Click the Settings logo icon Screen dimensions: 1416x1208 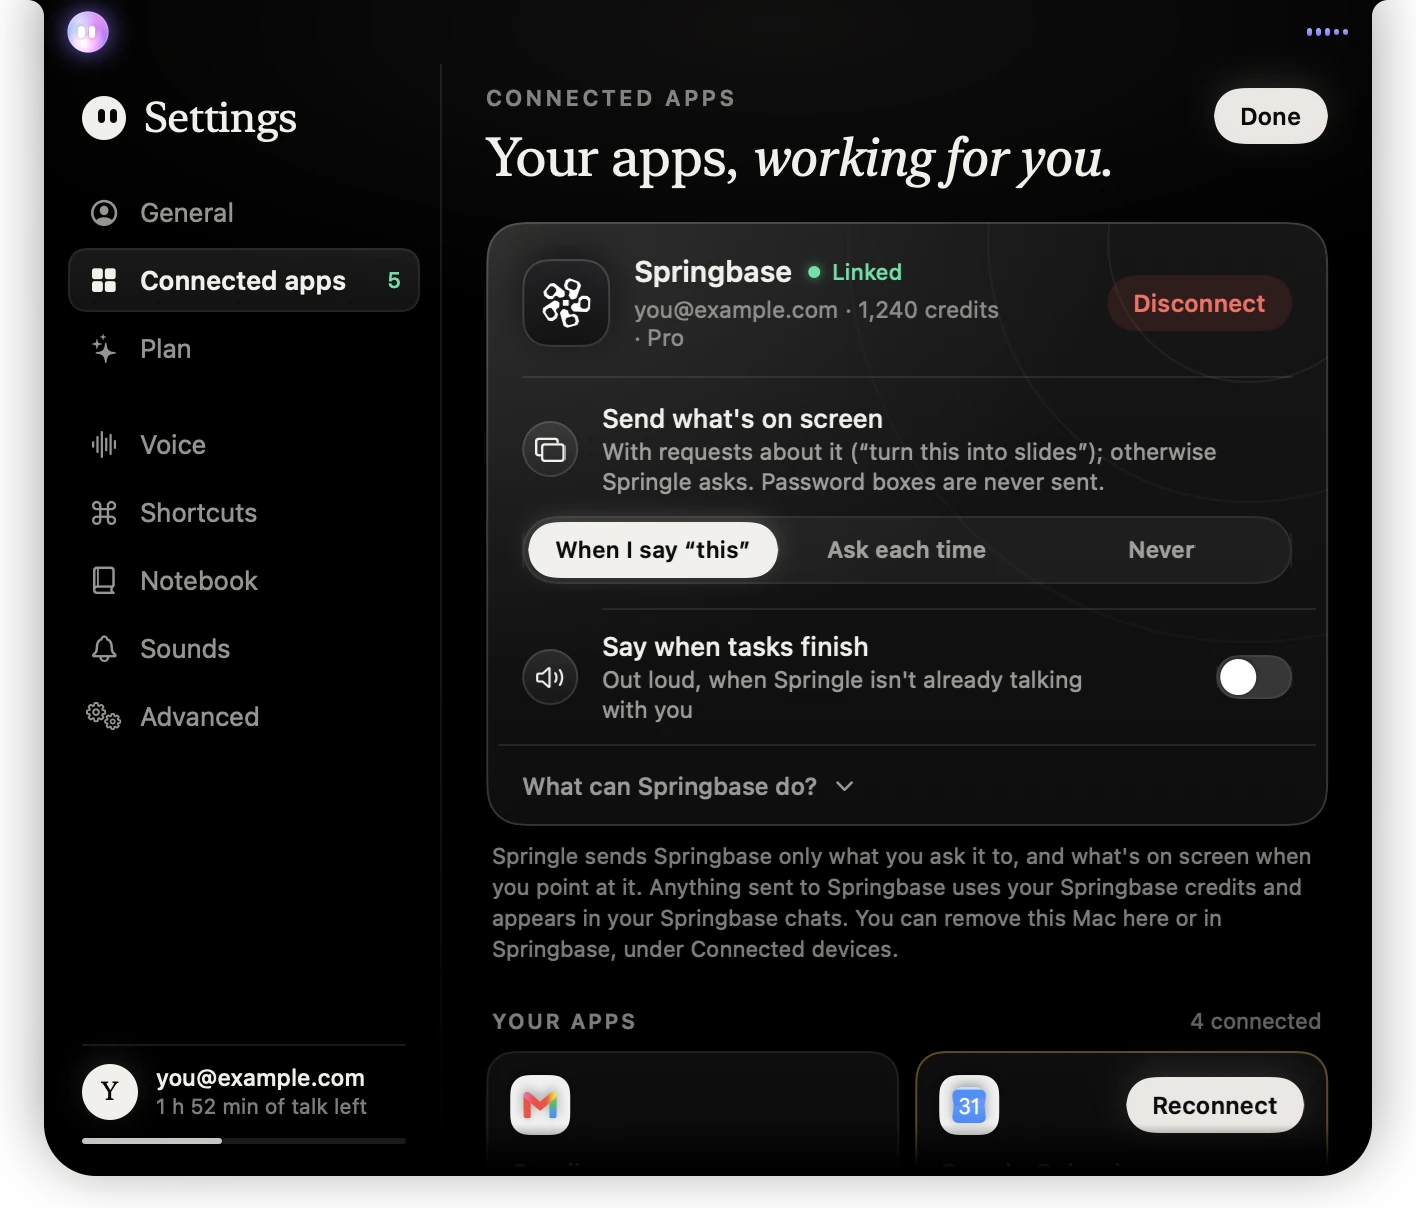(x=104, y=118)
